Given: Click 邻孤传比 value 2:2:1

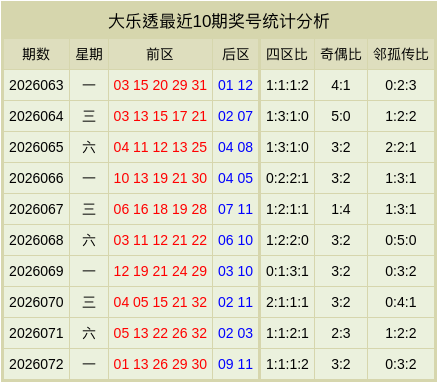Looking at the screenshot, I should point(401,147).
